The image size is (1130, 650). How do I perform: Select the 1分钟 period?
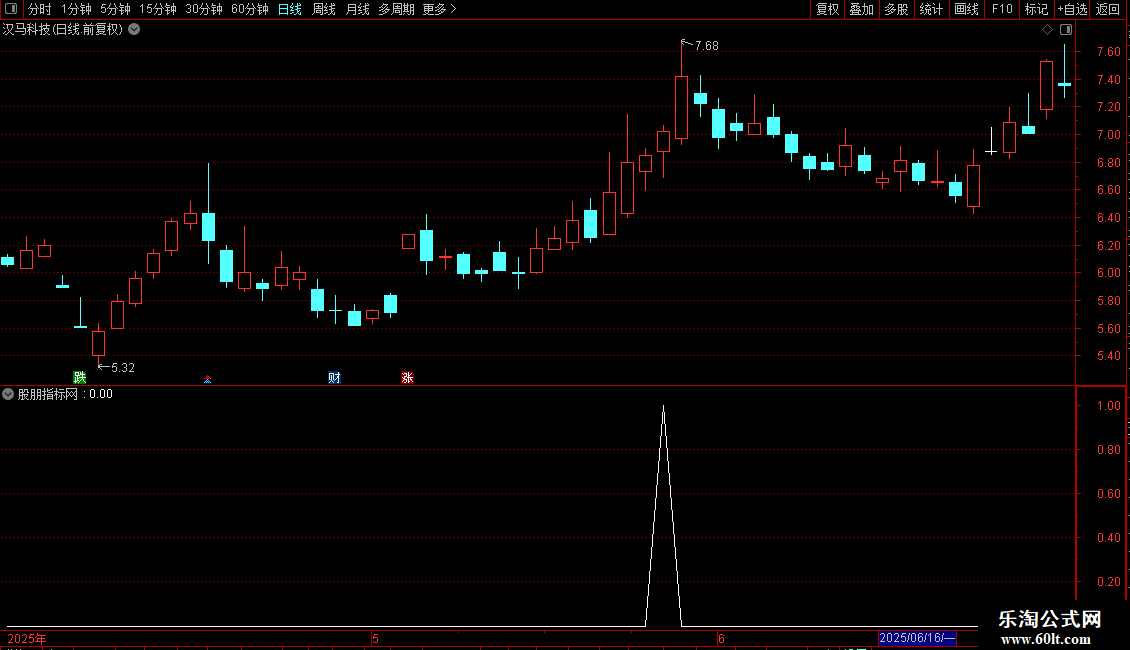coord(76,9)
